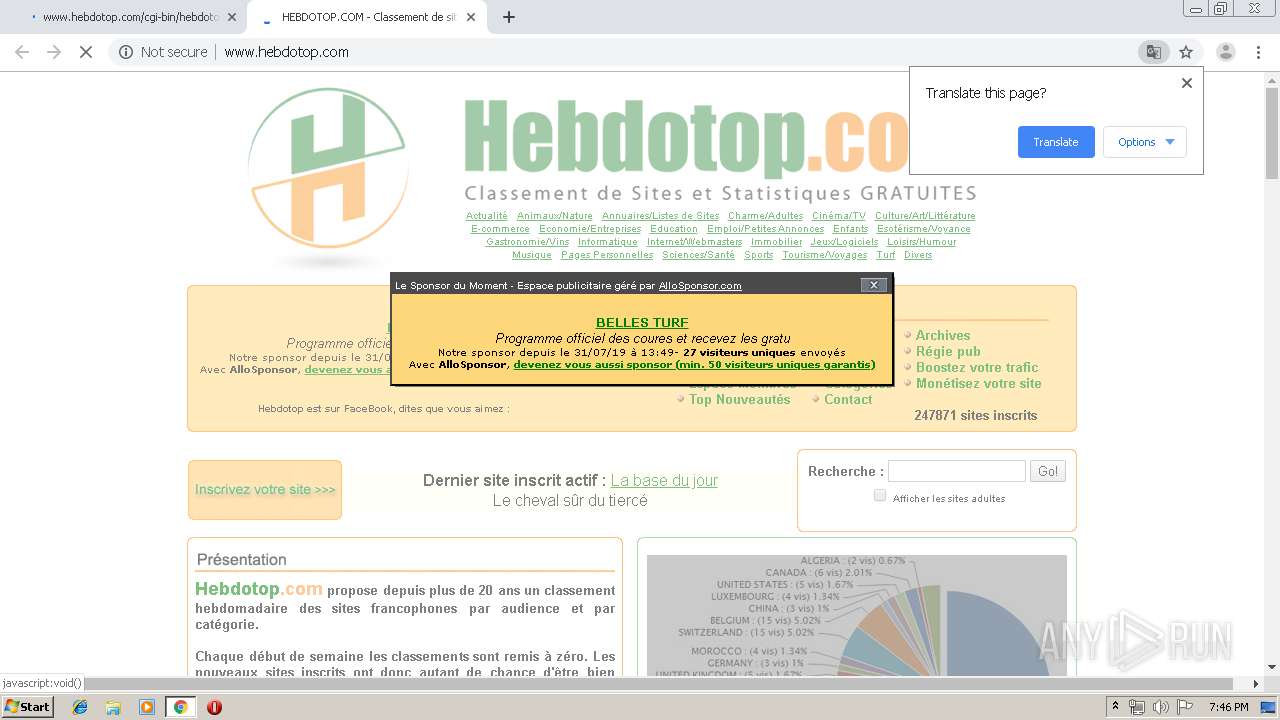Open the BELLES TURF sponsor link
Viewport: 1280px width, 720px height.
(642, 323)
